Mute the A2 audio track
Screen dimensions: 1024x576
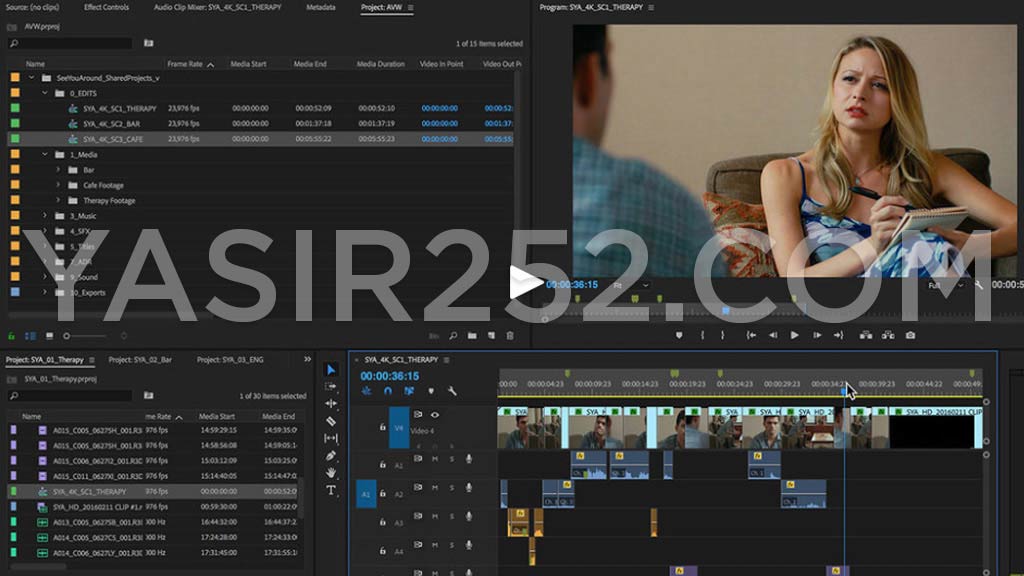433,489
